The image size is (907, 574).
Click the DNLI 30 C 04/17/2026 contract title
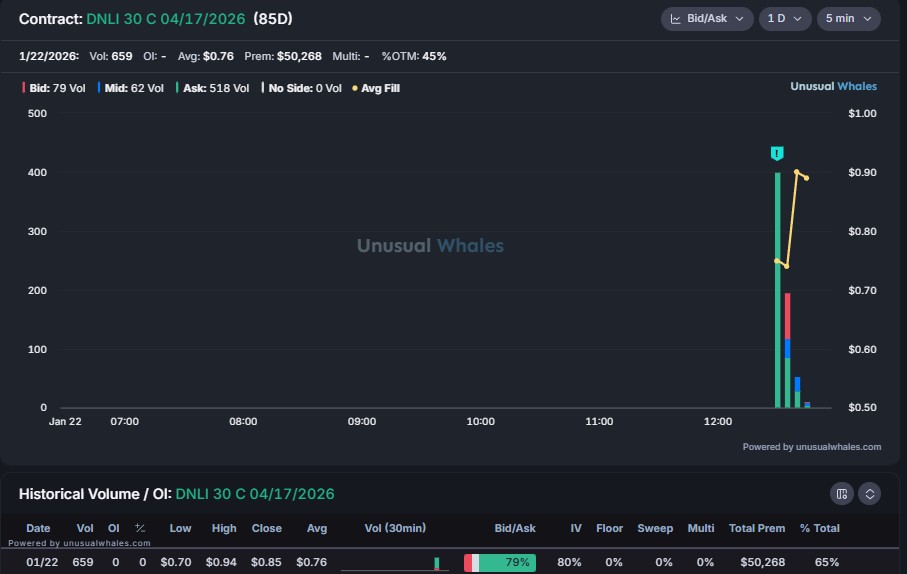(165, 19)
